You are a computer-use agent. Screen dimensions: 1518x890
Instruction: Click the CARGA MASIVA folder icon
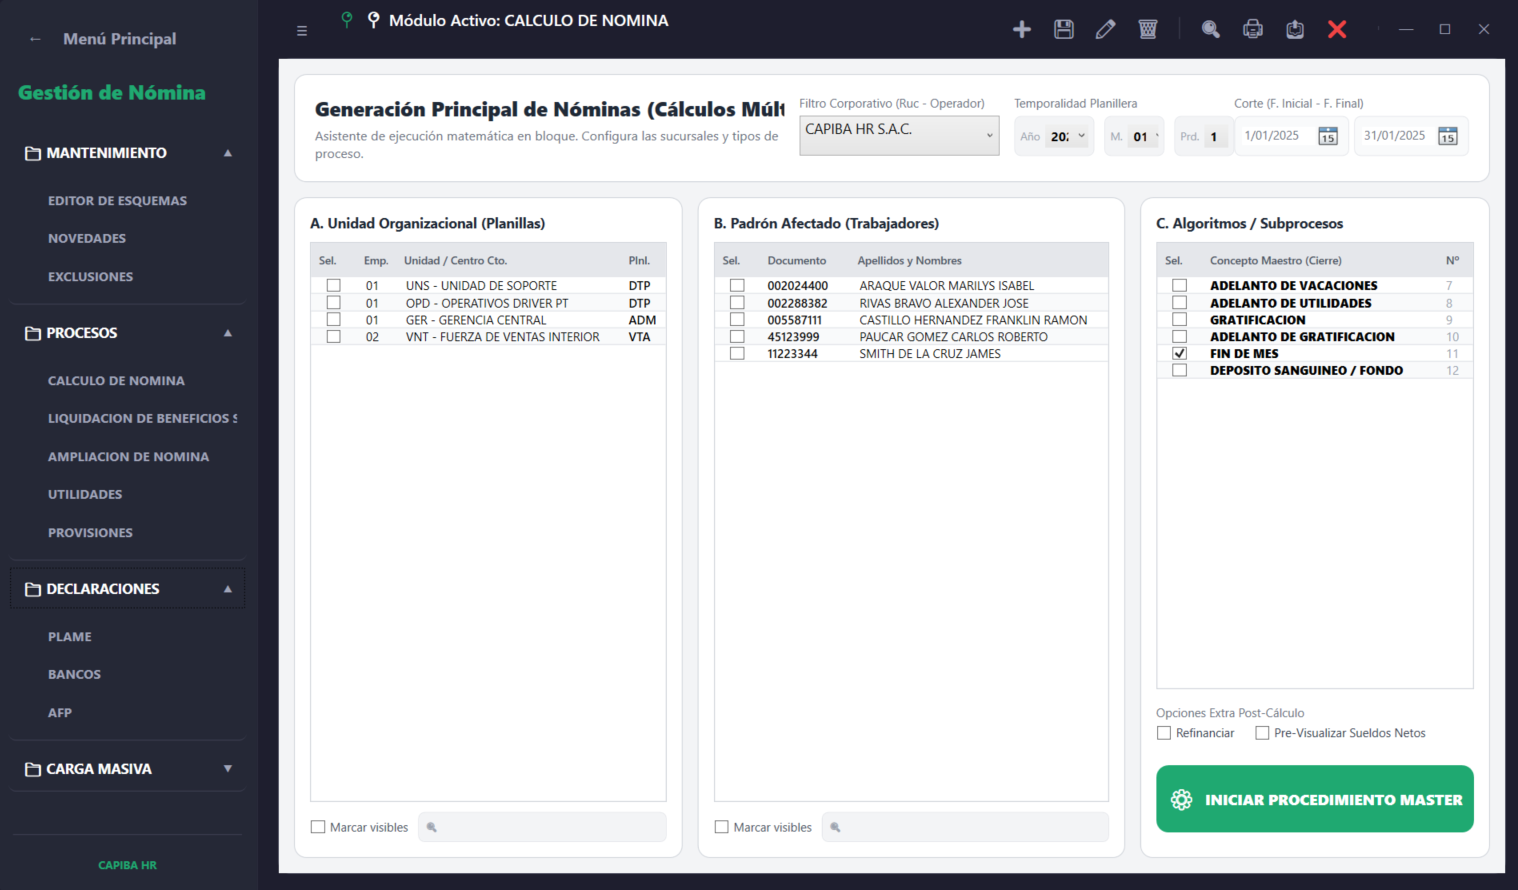[x=33, y=769]
